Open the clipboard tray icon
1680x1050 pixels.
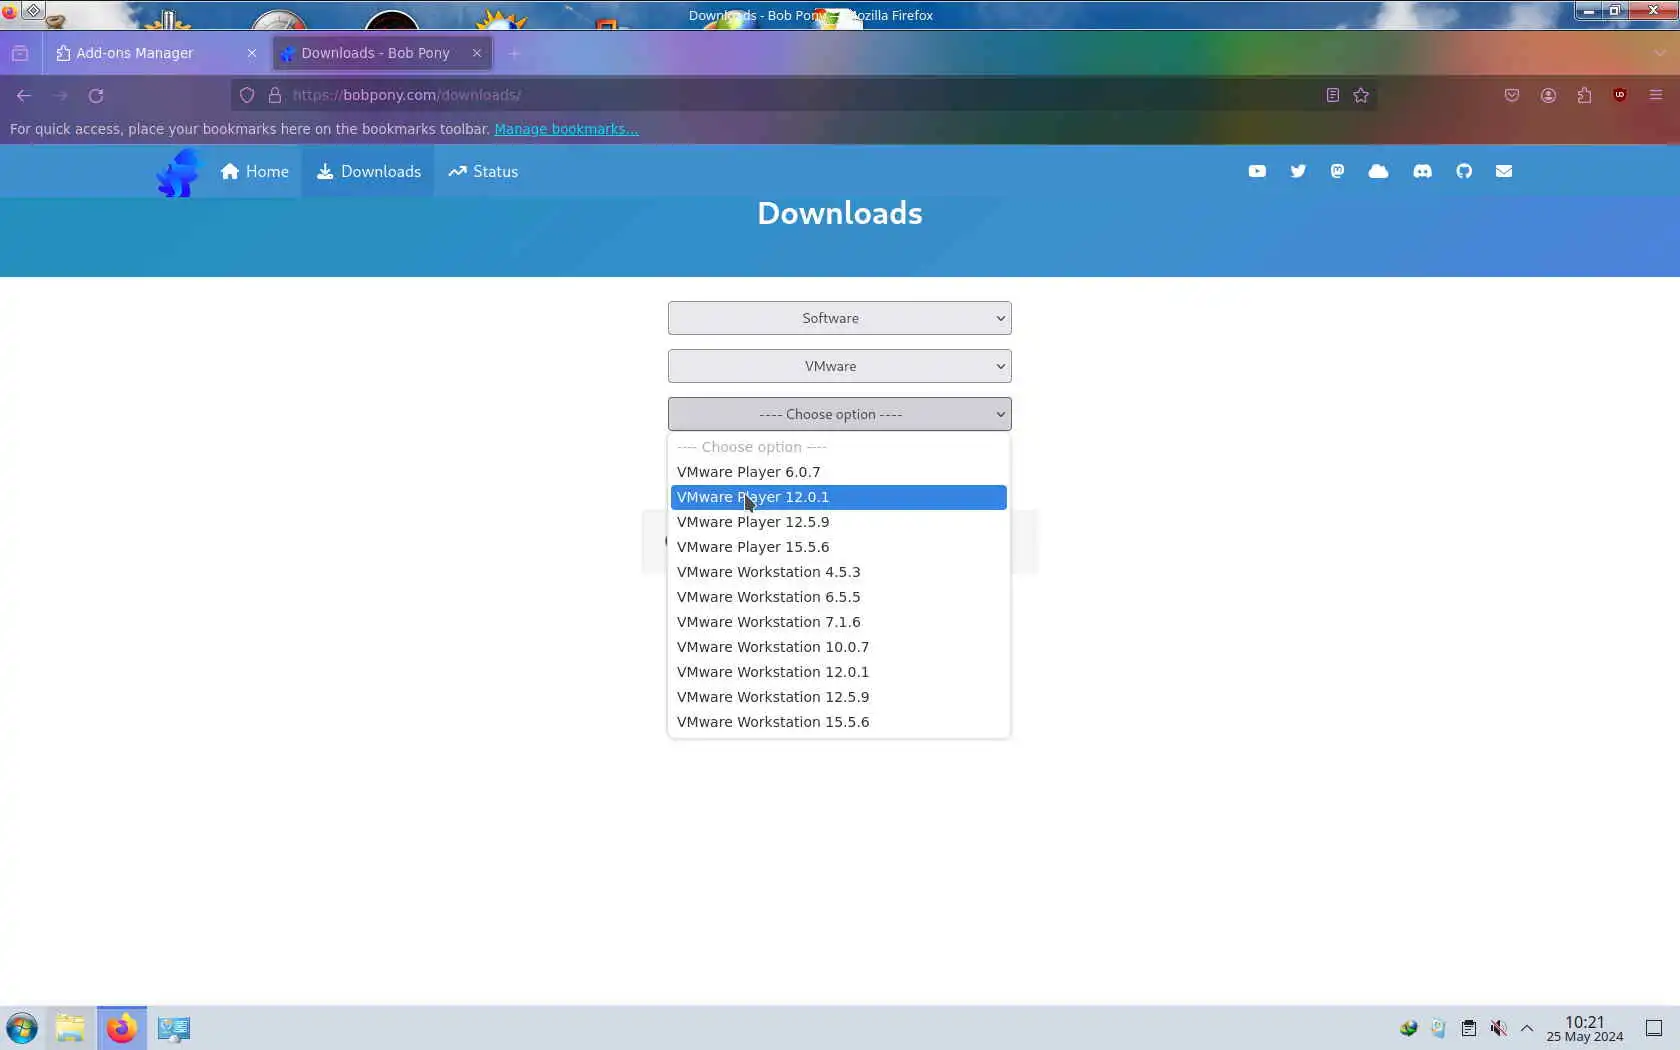[1468, 1028]
